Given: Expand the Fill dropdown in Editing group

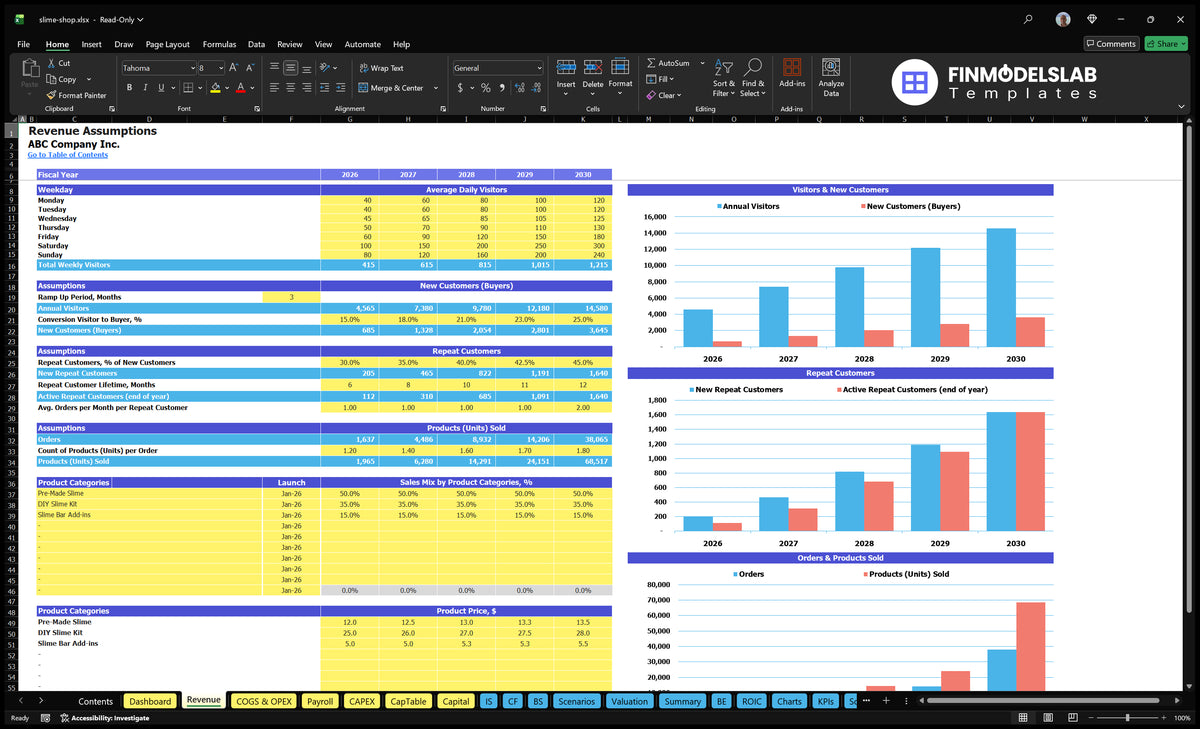Looking at the screenshot, I should 673,79.
